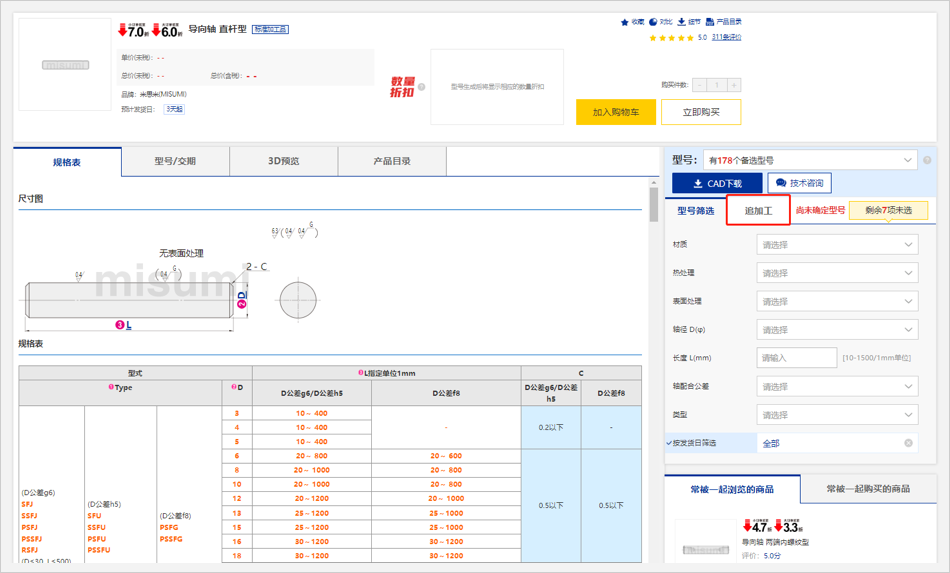
Task: Toggle the 按发货日筛选 checkmark
Action: pyautogui.click(x=670, y=443)
